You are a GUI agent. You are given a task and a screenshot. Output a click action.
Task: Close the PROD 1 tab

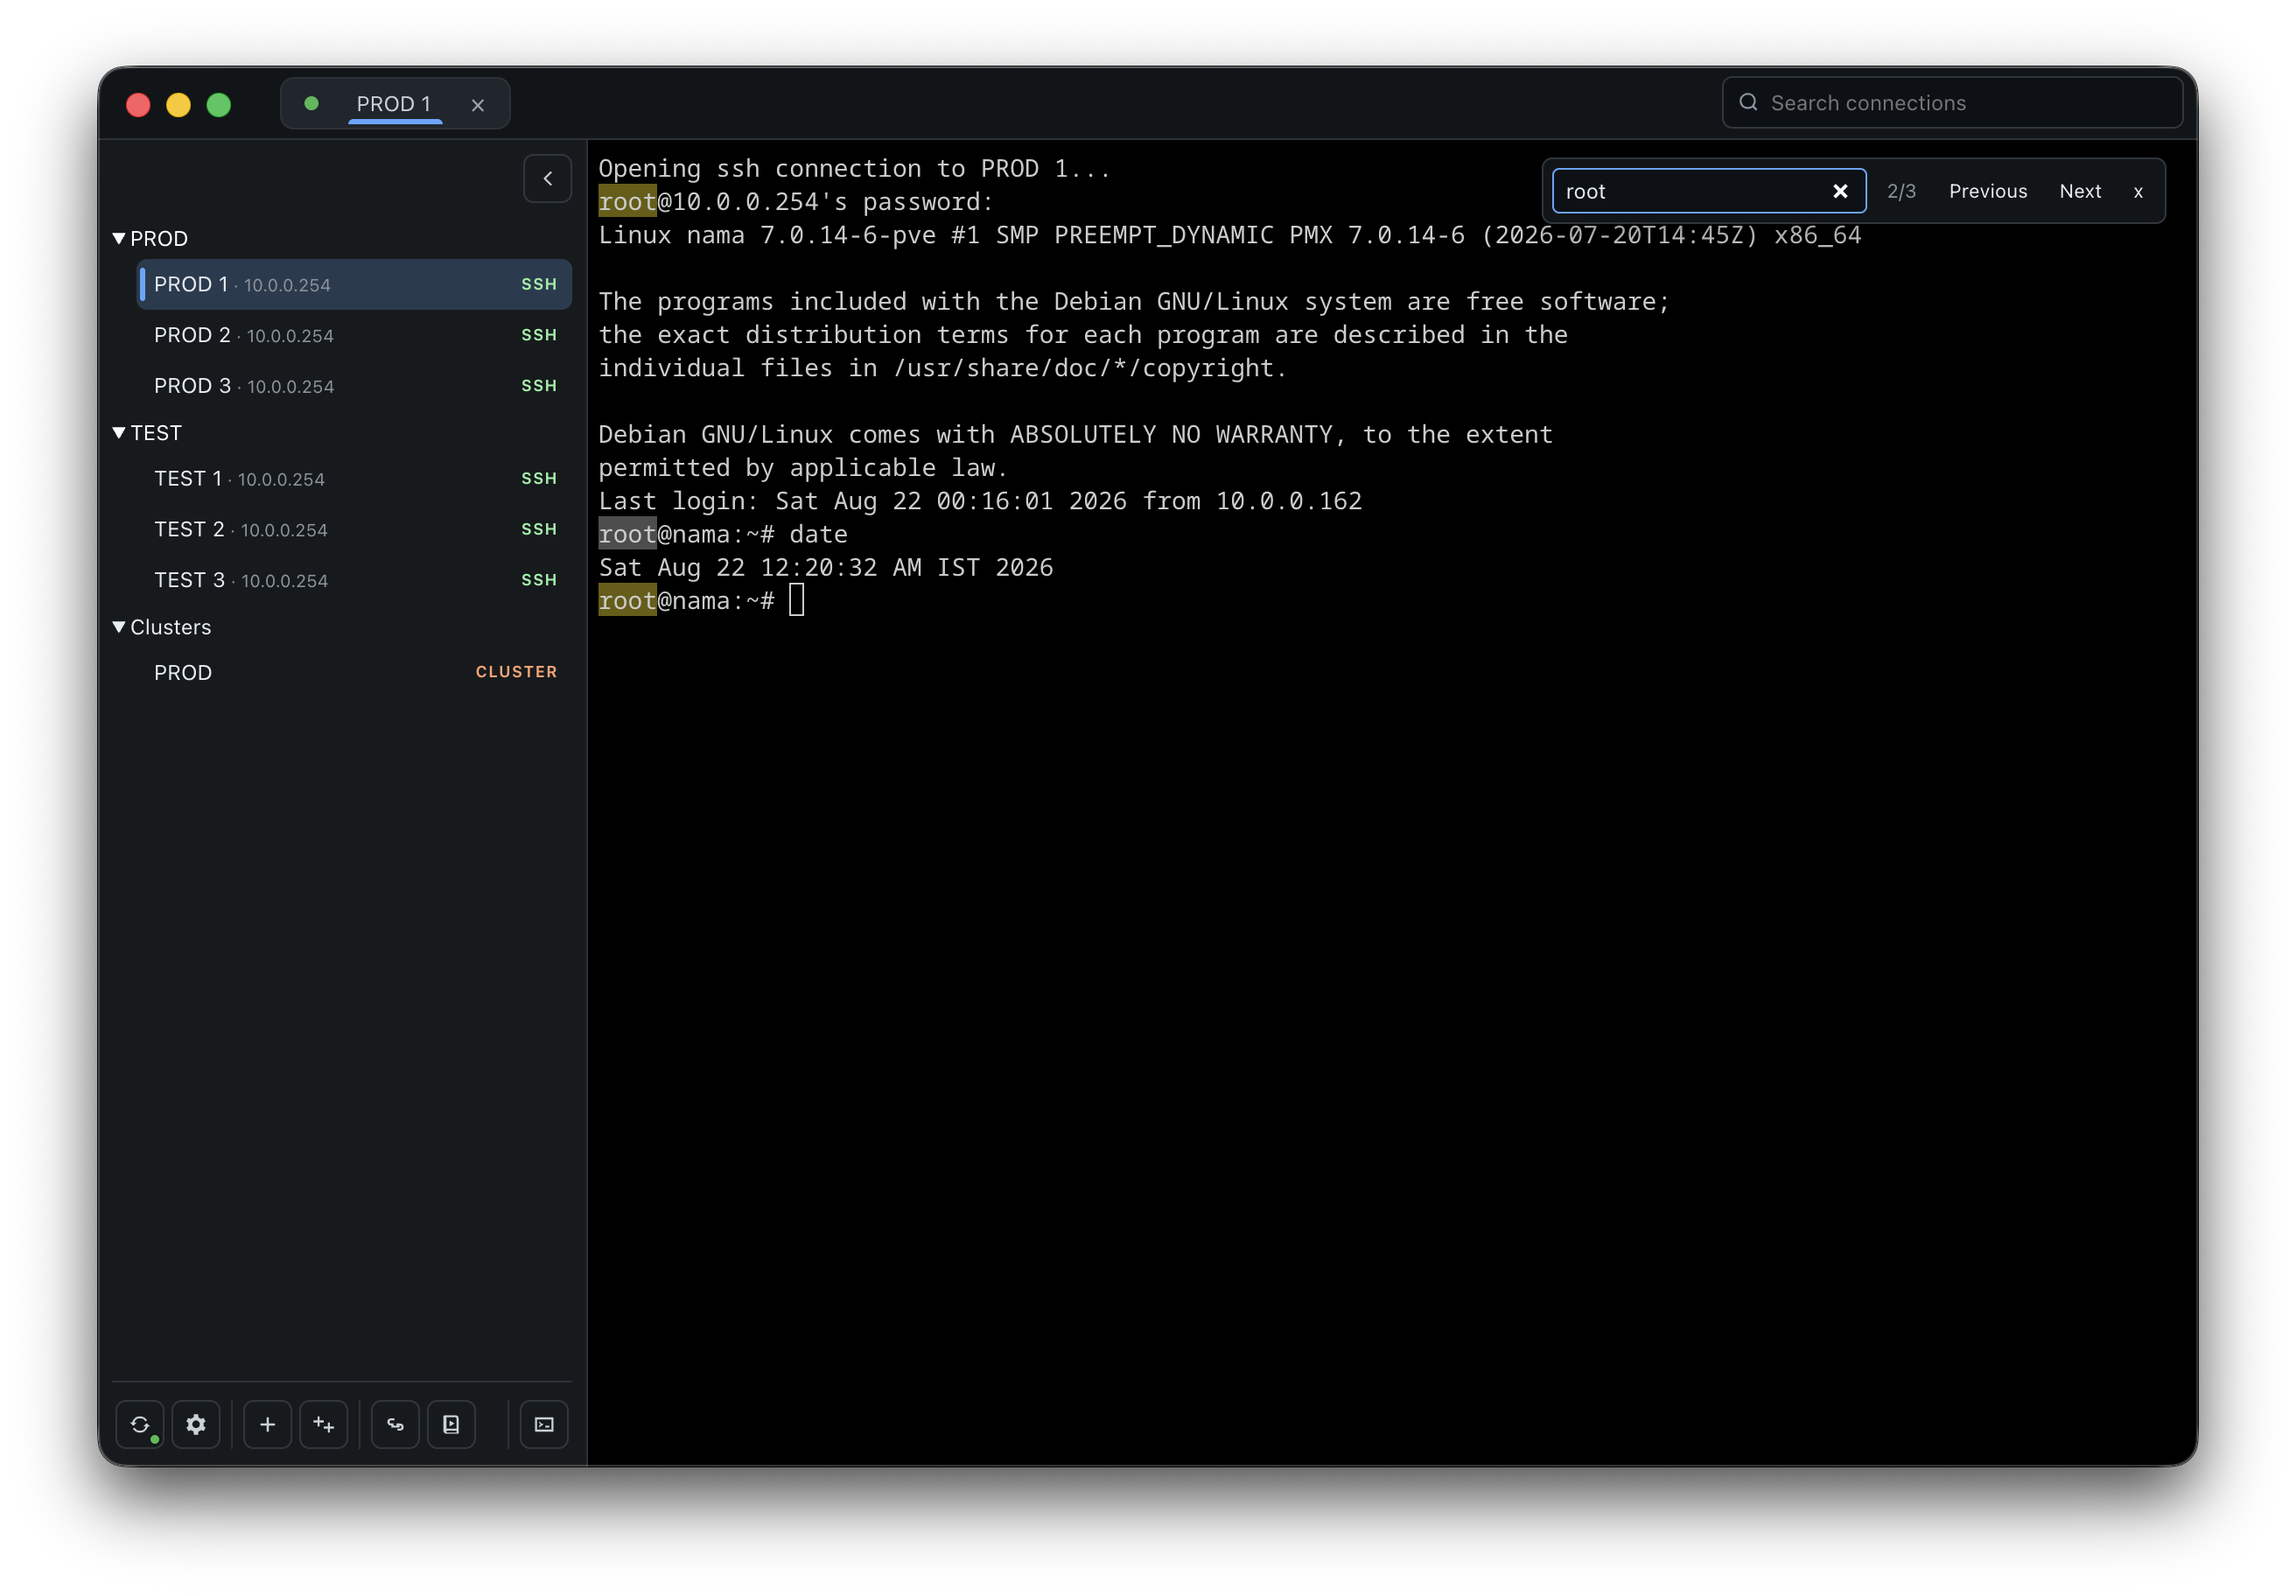coord(478,105)
